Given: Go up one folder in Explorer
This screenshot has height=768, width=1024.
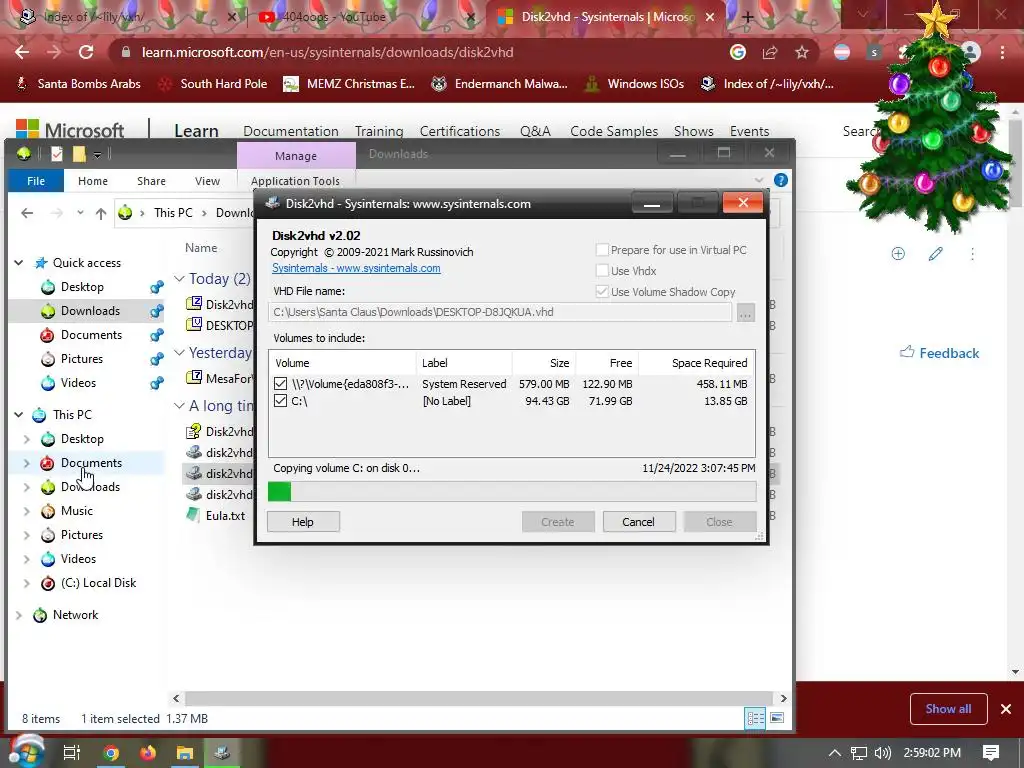Looking at the screenshot, I should pyautogui.click(x=101, y=213).
